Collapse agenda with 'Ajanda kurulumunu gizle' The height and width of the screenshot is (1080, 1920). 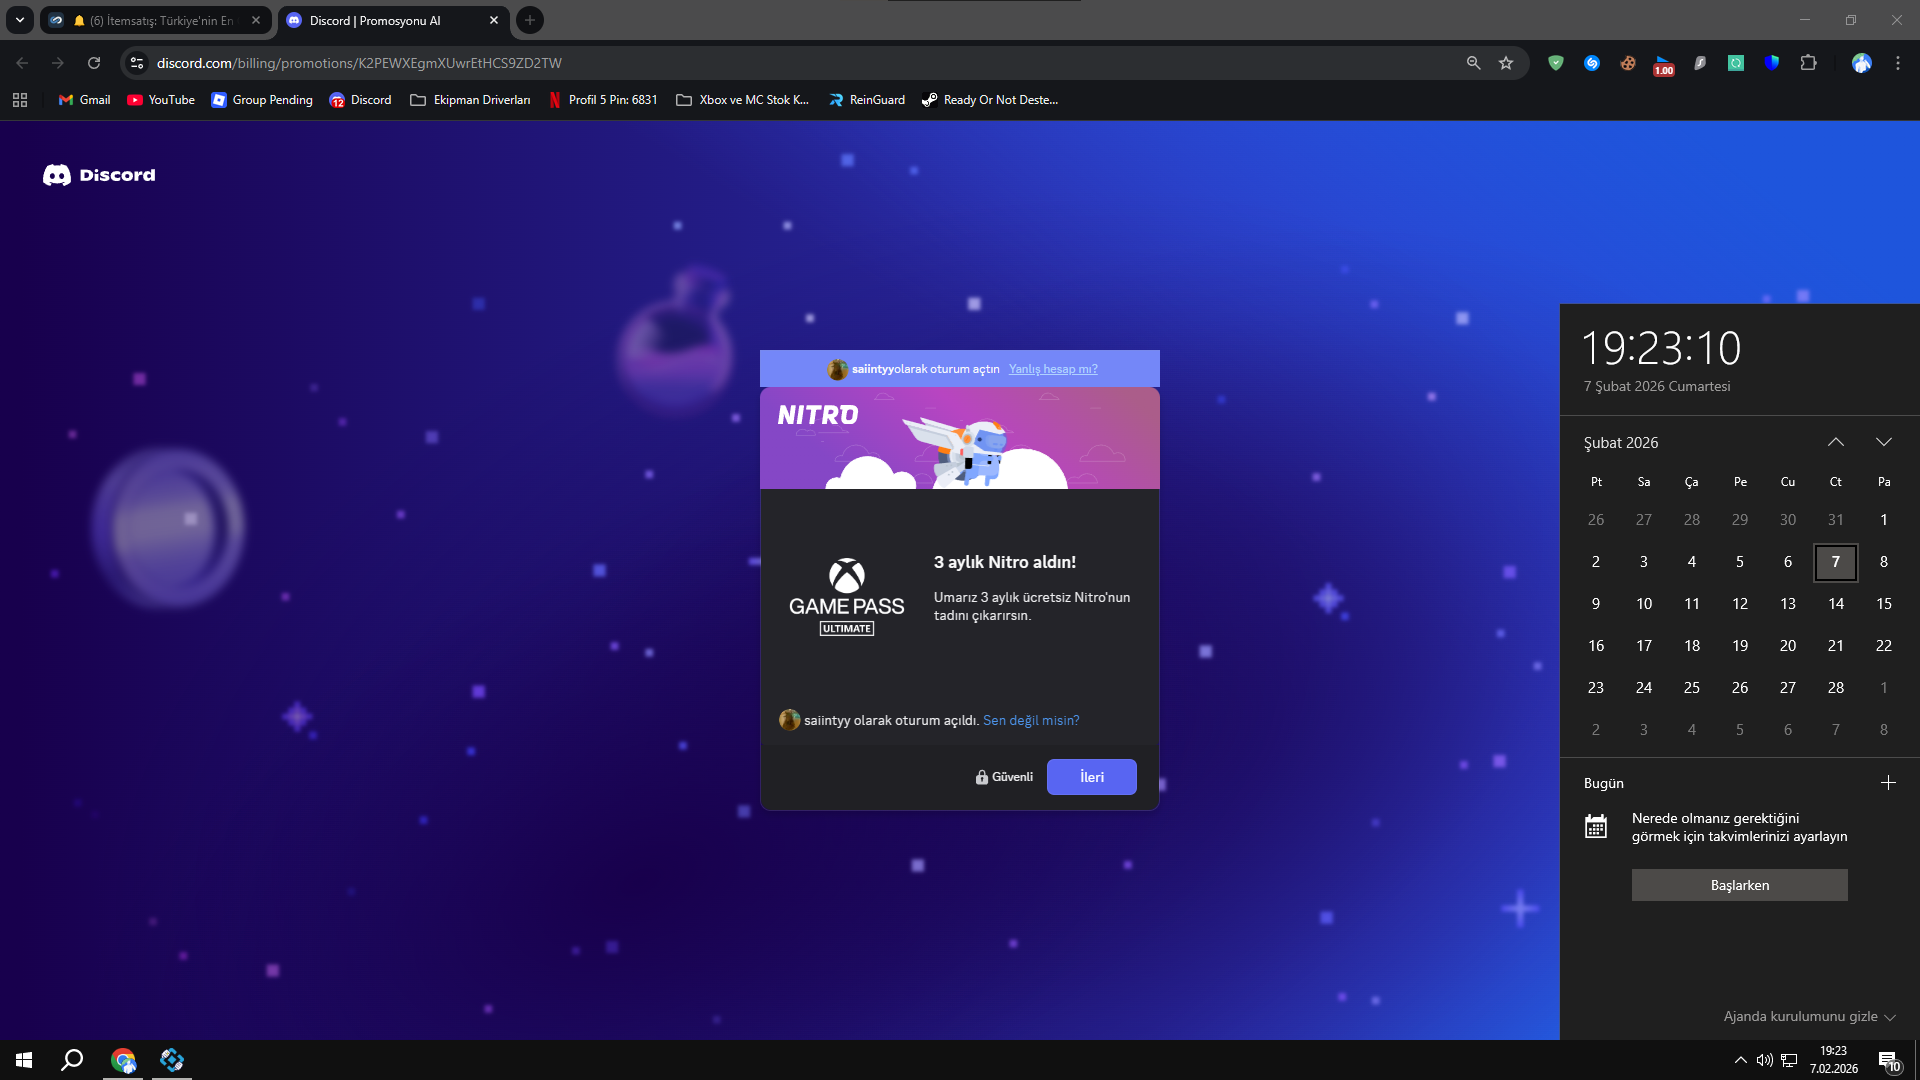1809,1016
